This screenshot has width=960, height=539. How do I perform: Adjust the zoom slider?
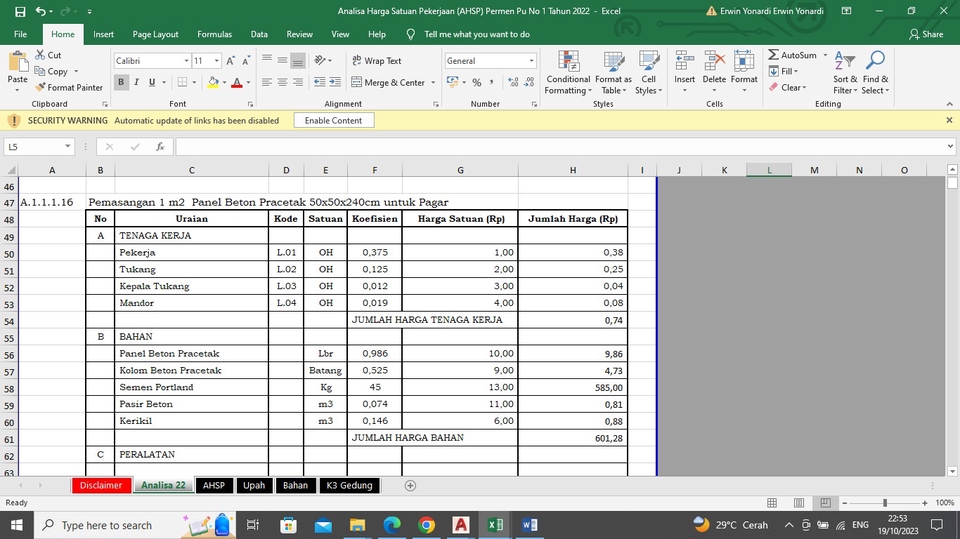pyautogui.click(x=885, y=503)
